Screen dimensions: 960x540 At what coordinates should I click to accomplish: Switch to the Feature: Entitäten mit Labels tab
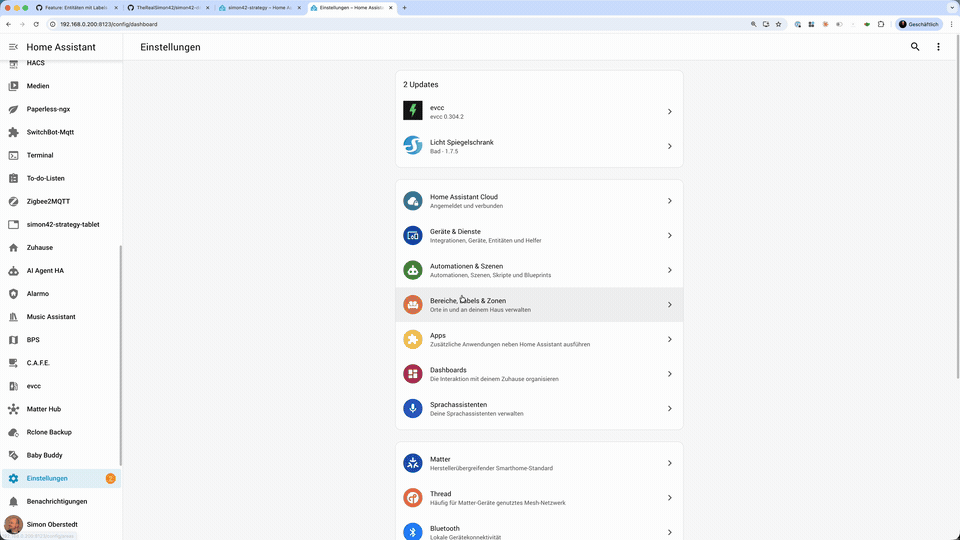click(x=77, y=8)
